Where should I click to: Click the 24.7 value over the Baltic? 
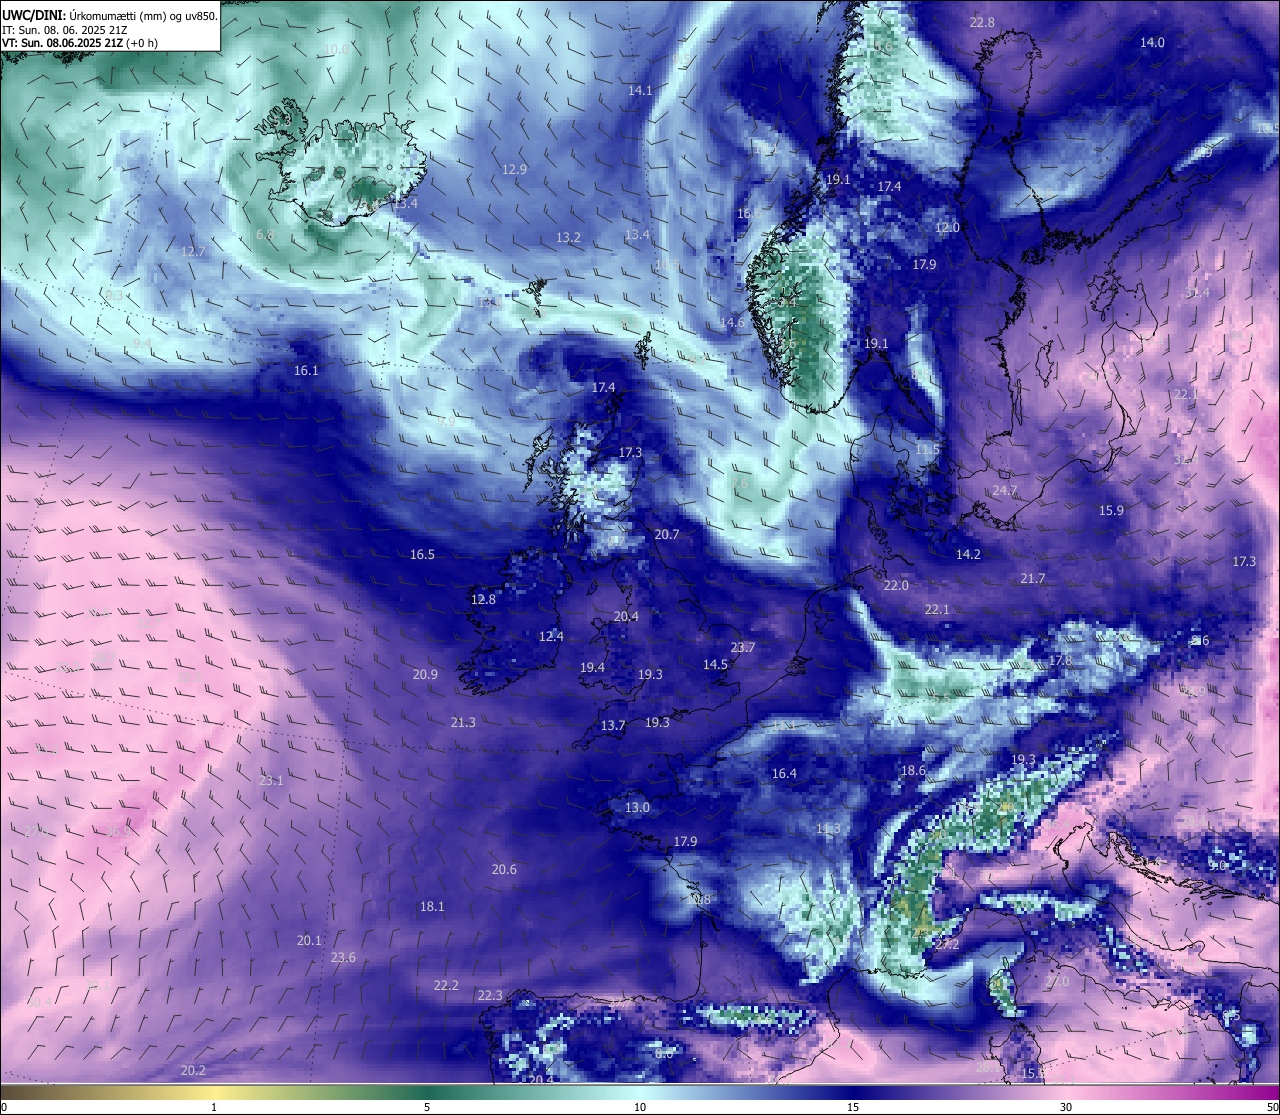(1005, 490)
